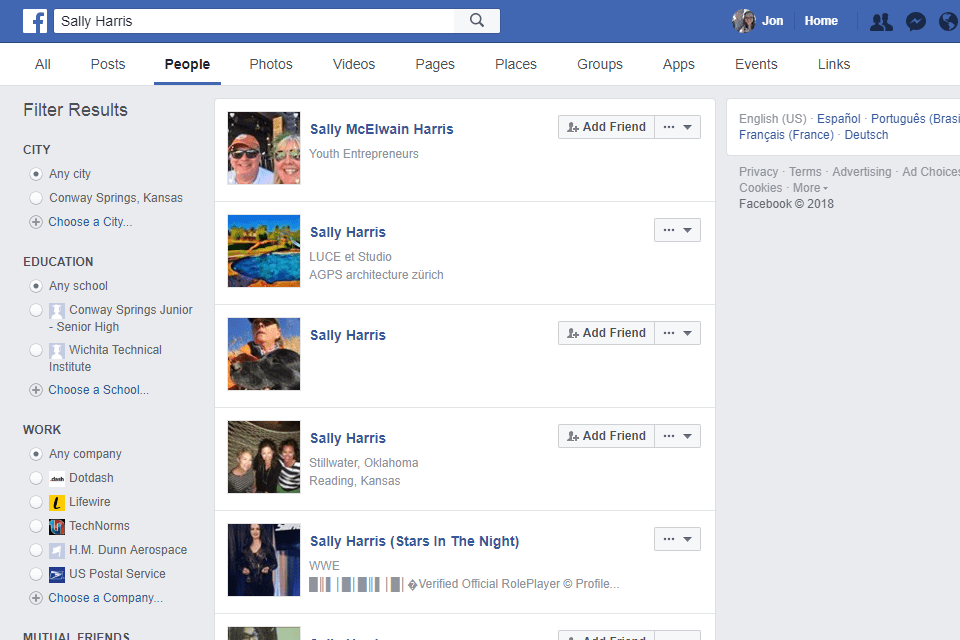This screenshot has height=640, width=960.
Task: Switch language to Deutsch
Action: 866,135
